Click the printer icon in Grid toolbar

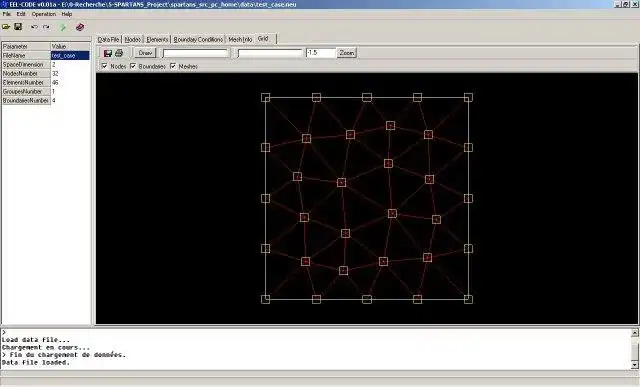(119, 53)
